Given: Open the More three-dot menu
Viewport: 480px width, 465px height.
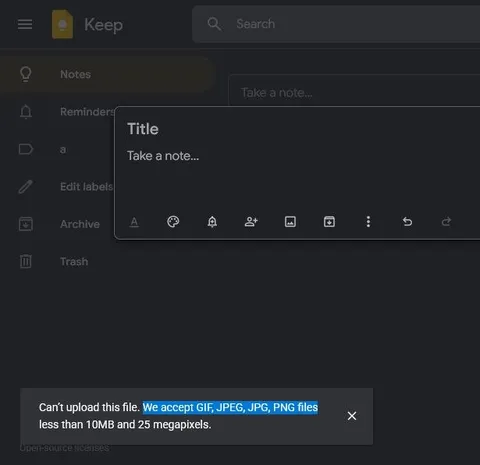Looking at the screenshot, I should tap(368, 222).
